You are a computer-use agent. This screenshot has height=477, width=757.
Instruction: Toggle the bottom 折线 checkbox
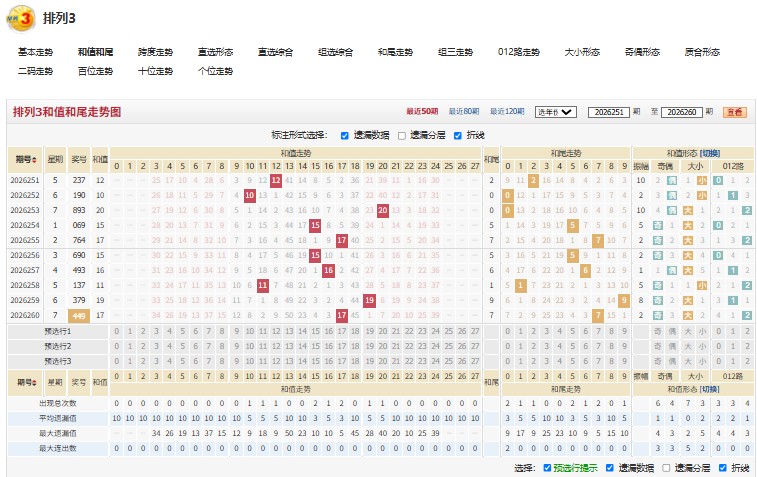pos(722,468)
